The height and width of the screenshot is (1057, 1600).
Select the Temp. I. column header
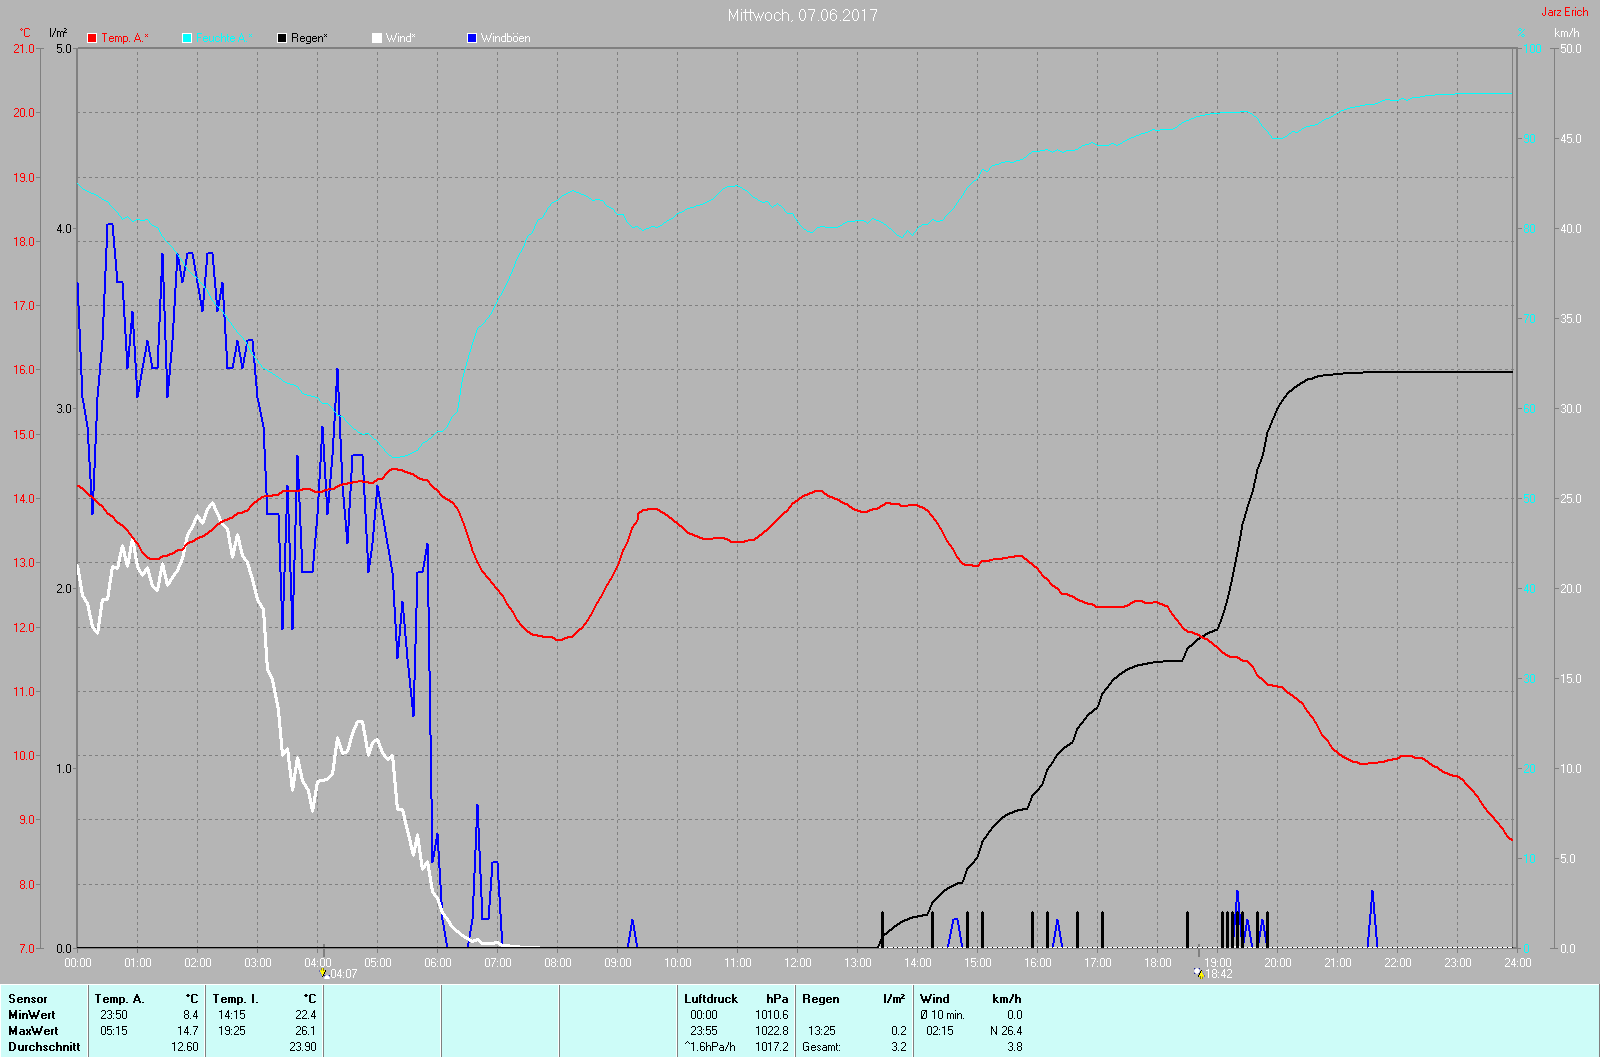click(235, 998)
